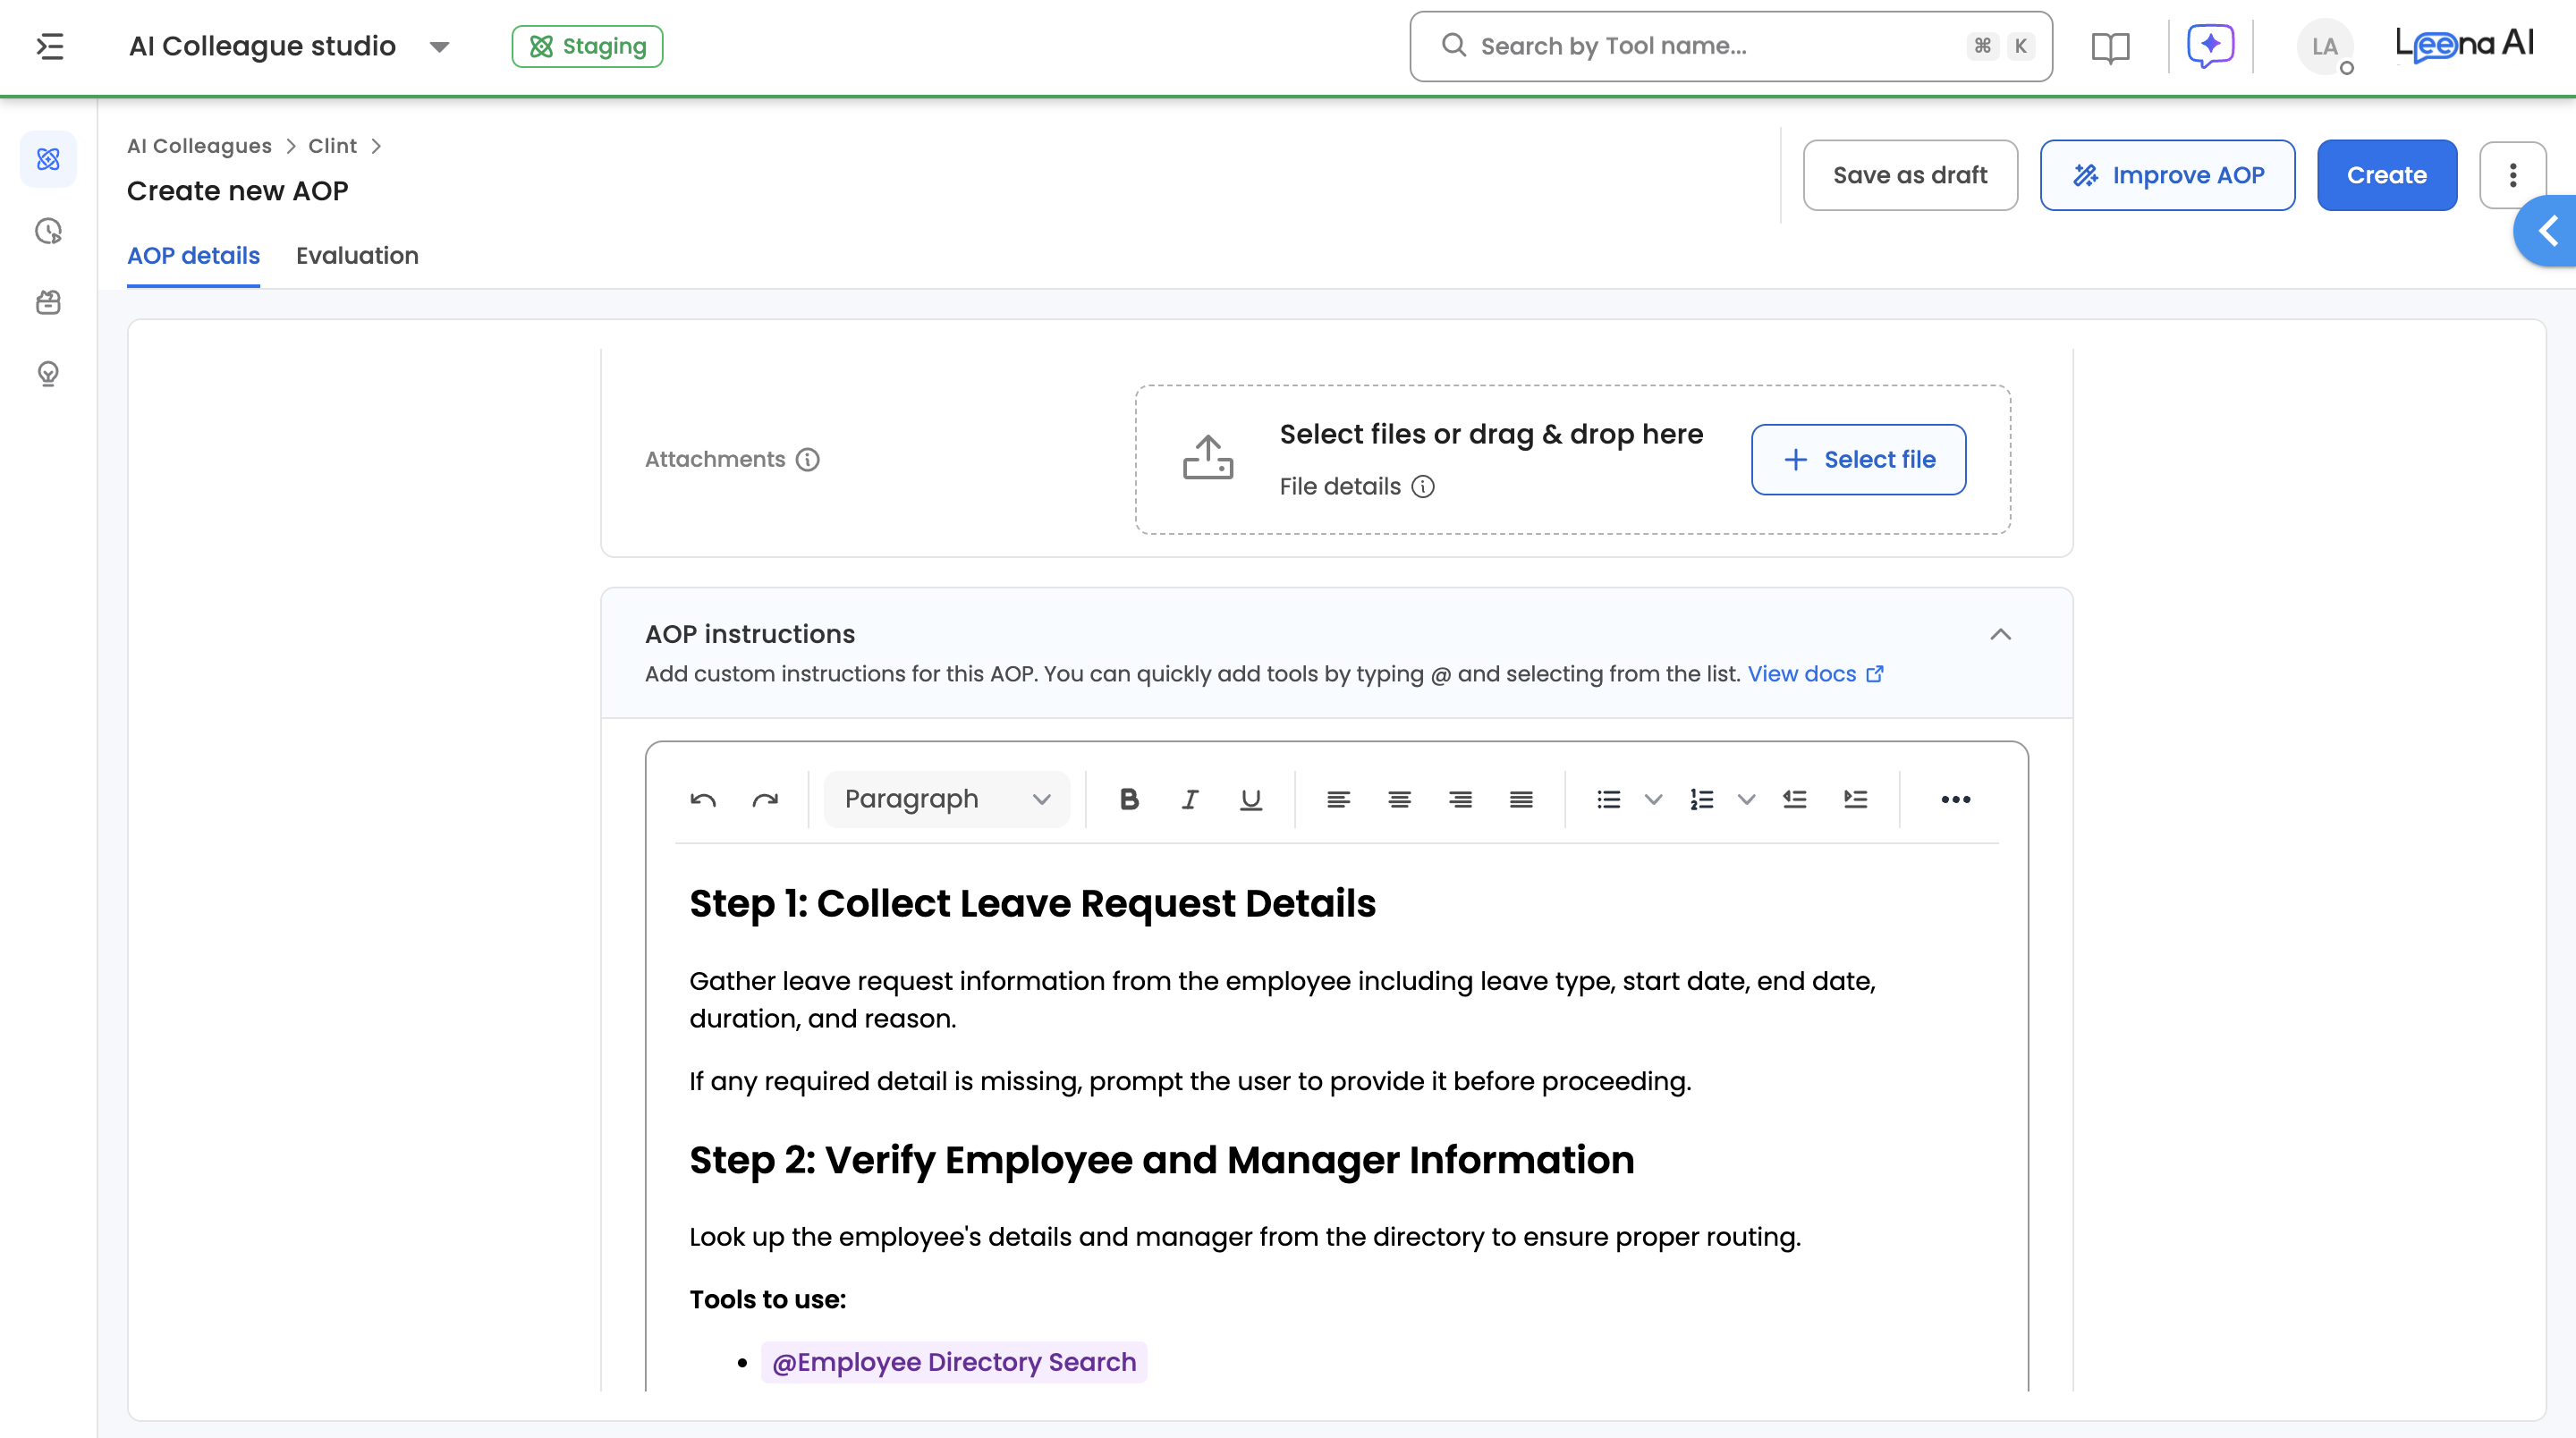The width and height of the screenshot is (2576, 1438).
Task: Toggle bold formatting
Action: click(1129, 799)
